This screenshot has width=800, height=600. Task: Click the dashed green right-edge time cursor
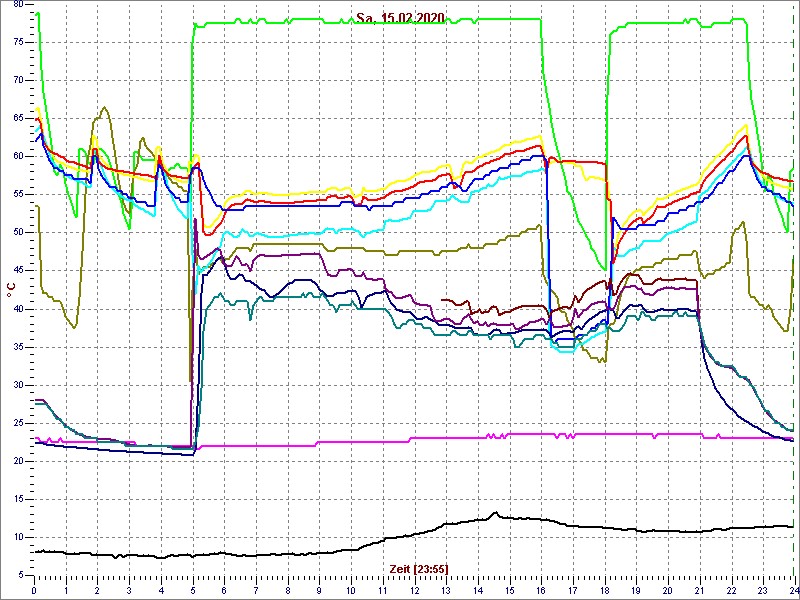coord(793,300)
